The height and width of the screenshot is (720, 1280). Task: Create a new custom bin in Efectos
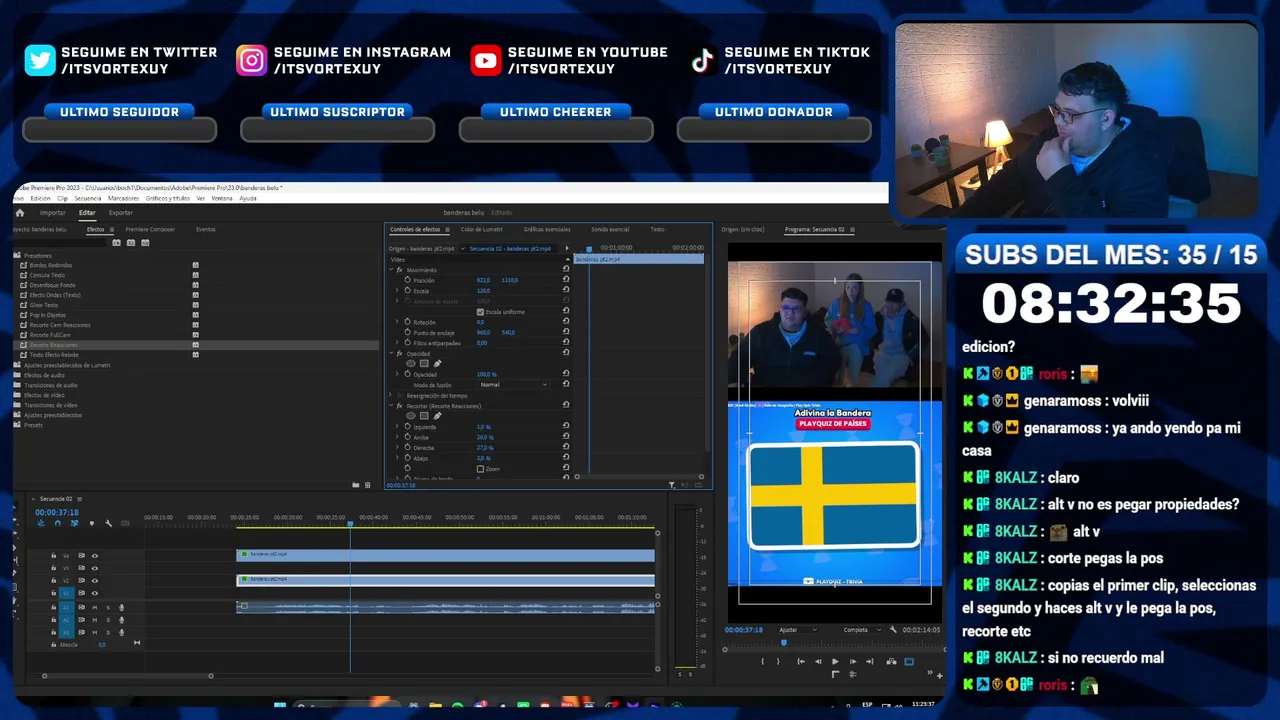pyautogui.click(x=355, y=485)
